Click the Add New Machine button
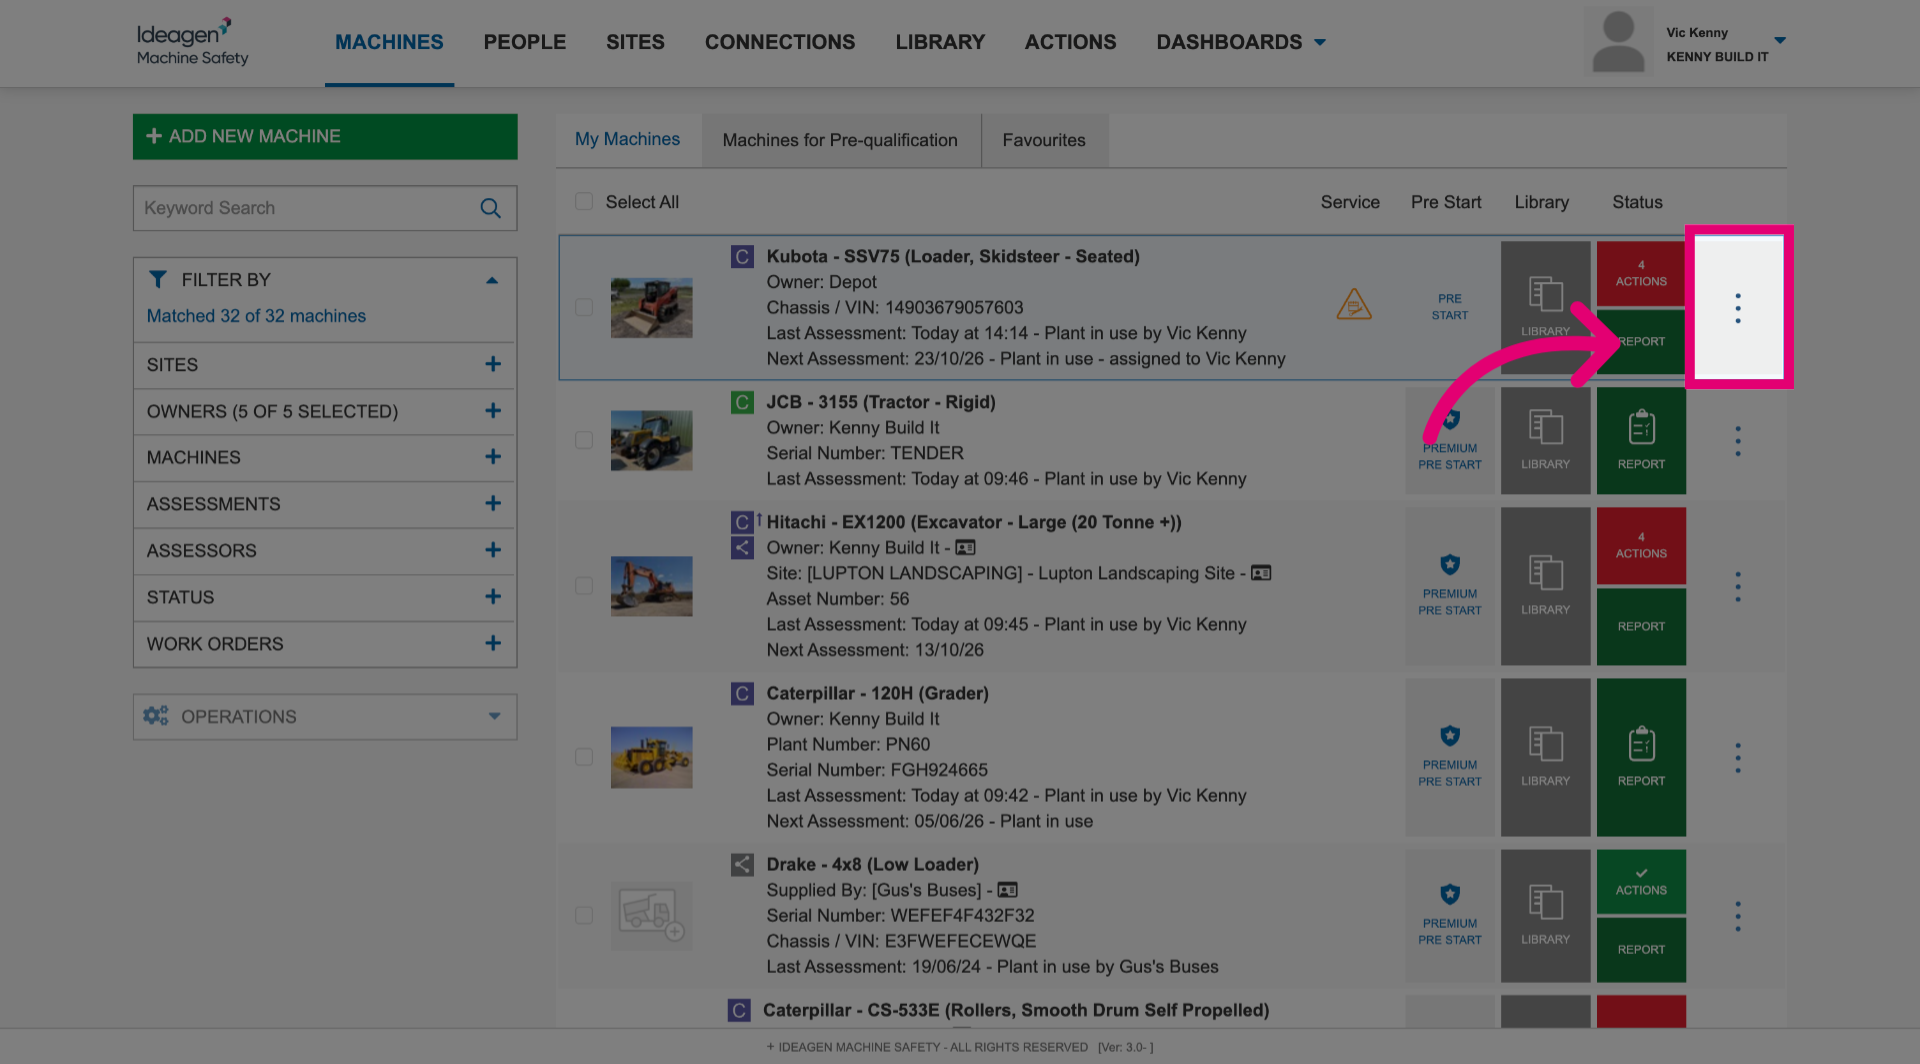Image resolution: width=1920 pixels, height=1064 pixels. tap(325, 136)
